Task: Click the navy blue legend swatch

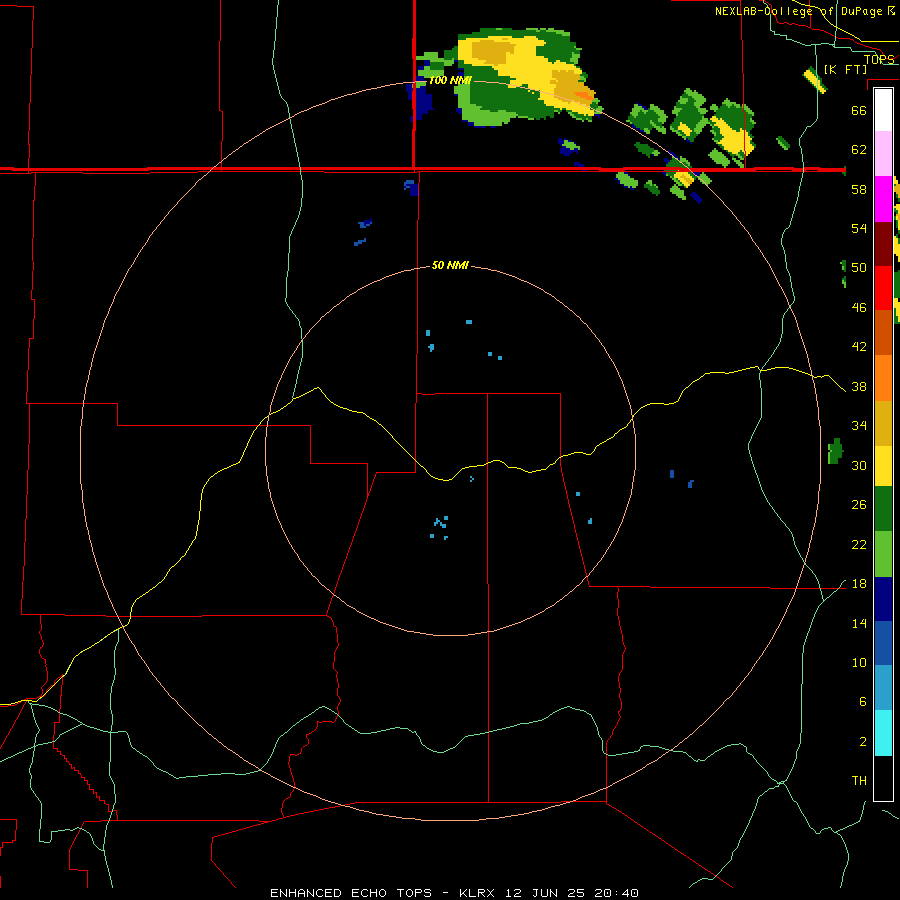Action: coord(883,599)
